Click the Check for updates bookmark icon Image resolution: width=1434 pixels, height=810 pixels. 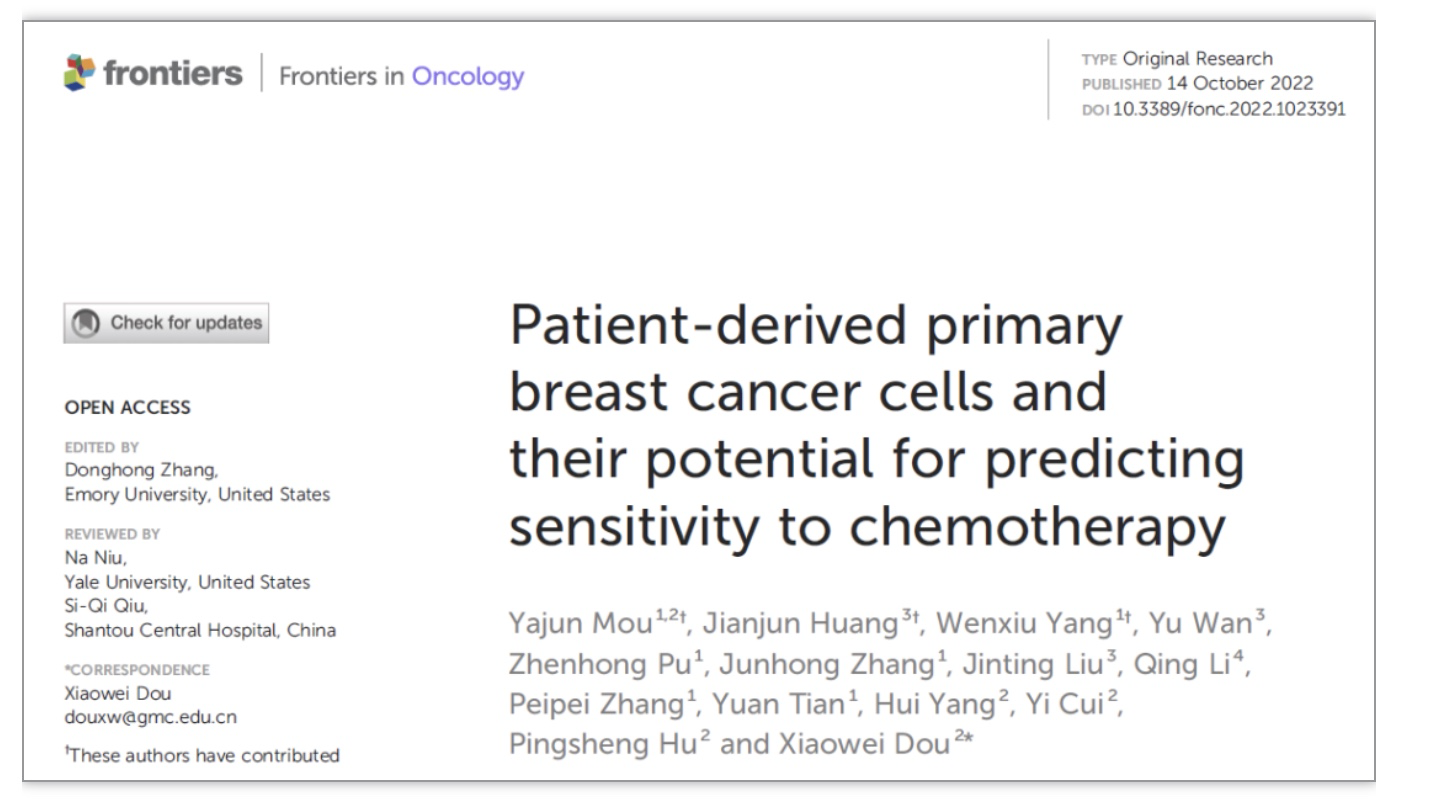coord(87,323)
